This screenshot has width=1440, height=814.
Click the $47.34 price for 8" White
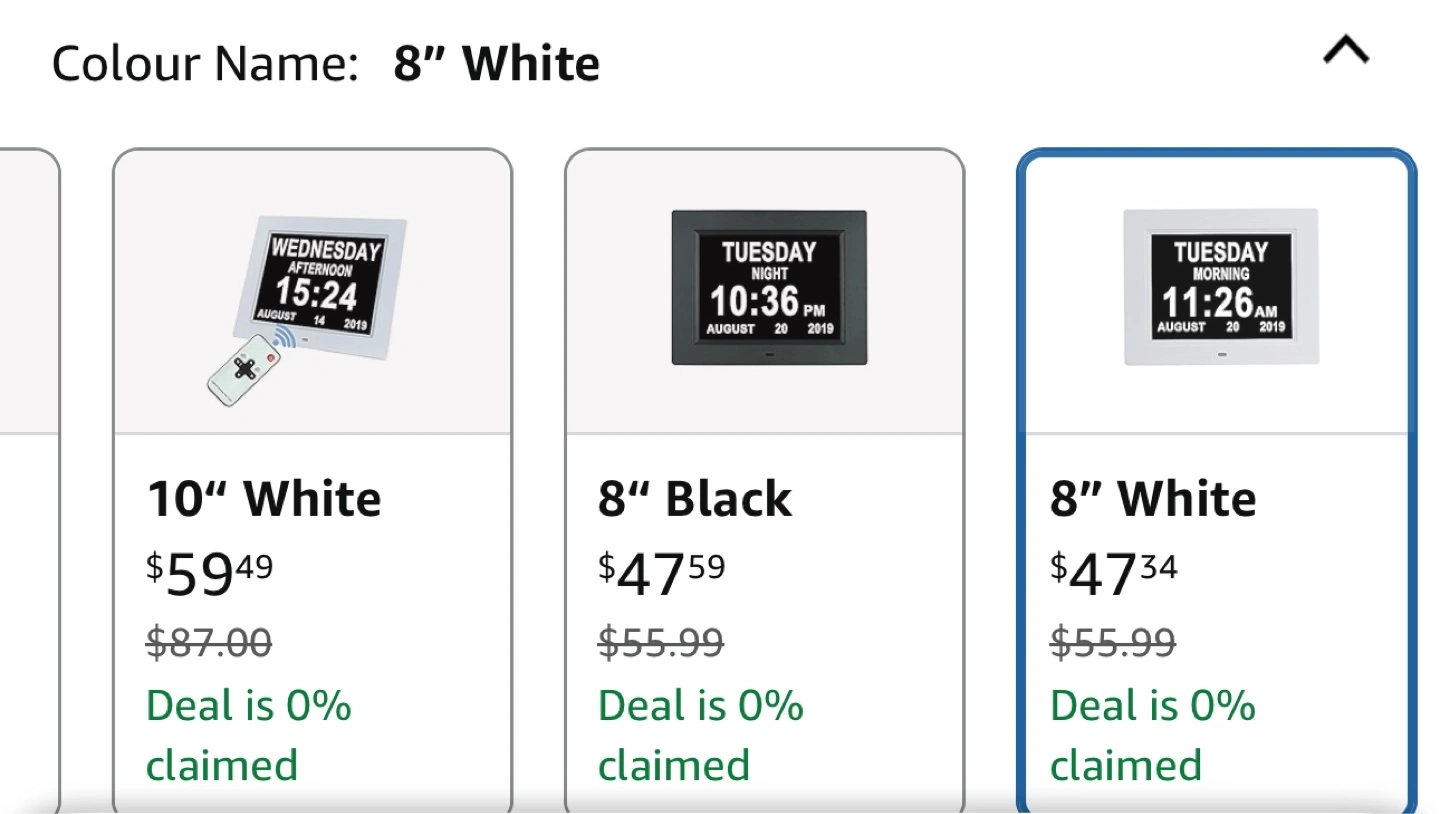(x=1114, y=572)
